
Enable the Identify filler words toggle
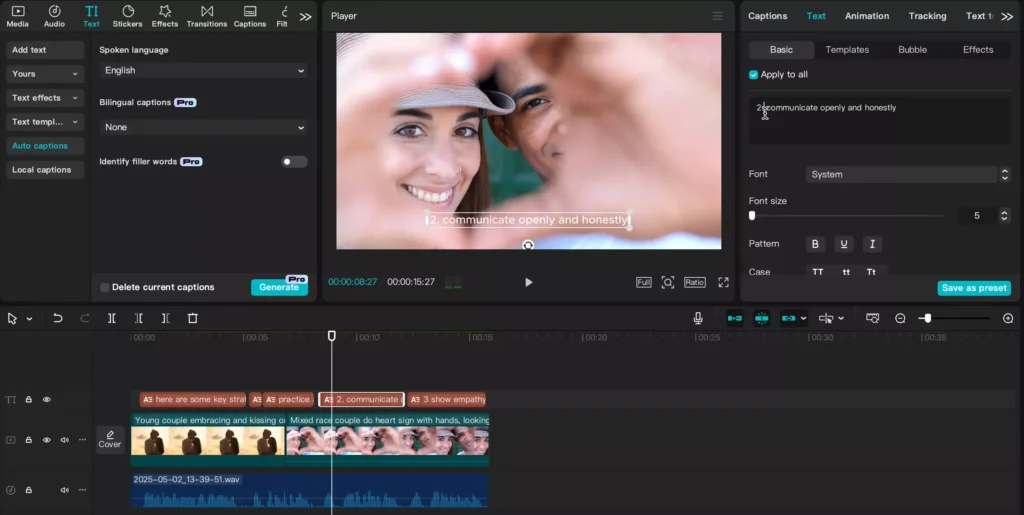294,162
